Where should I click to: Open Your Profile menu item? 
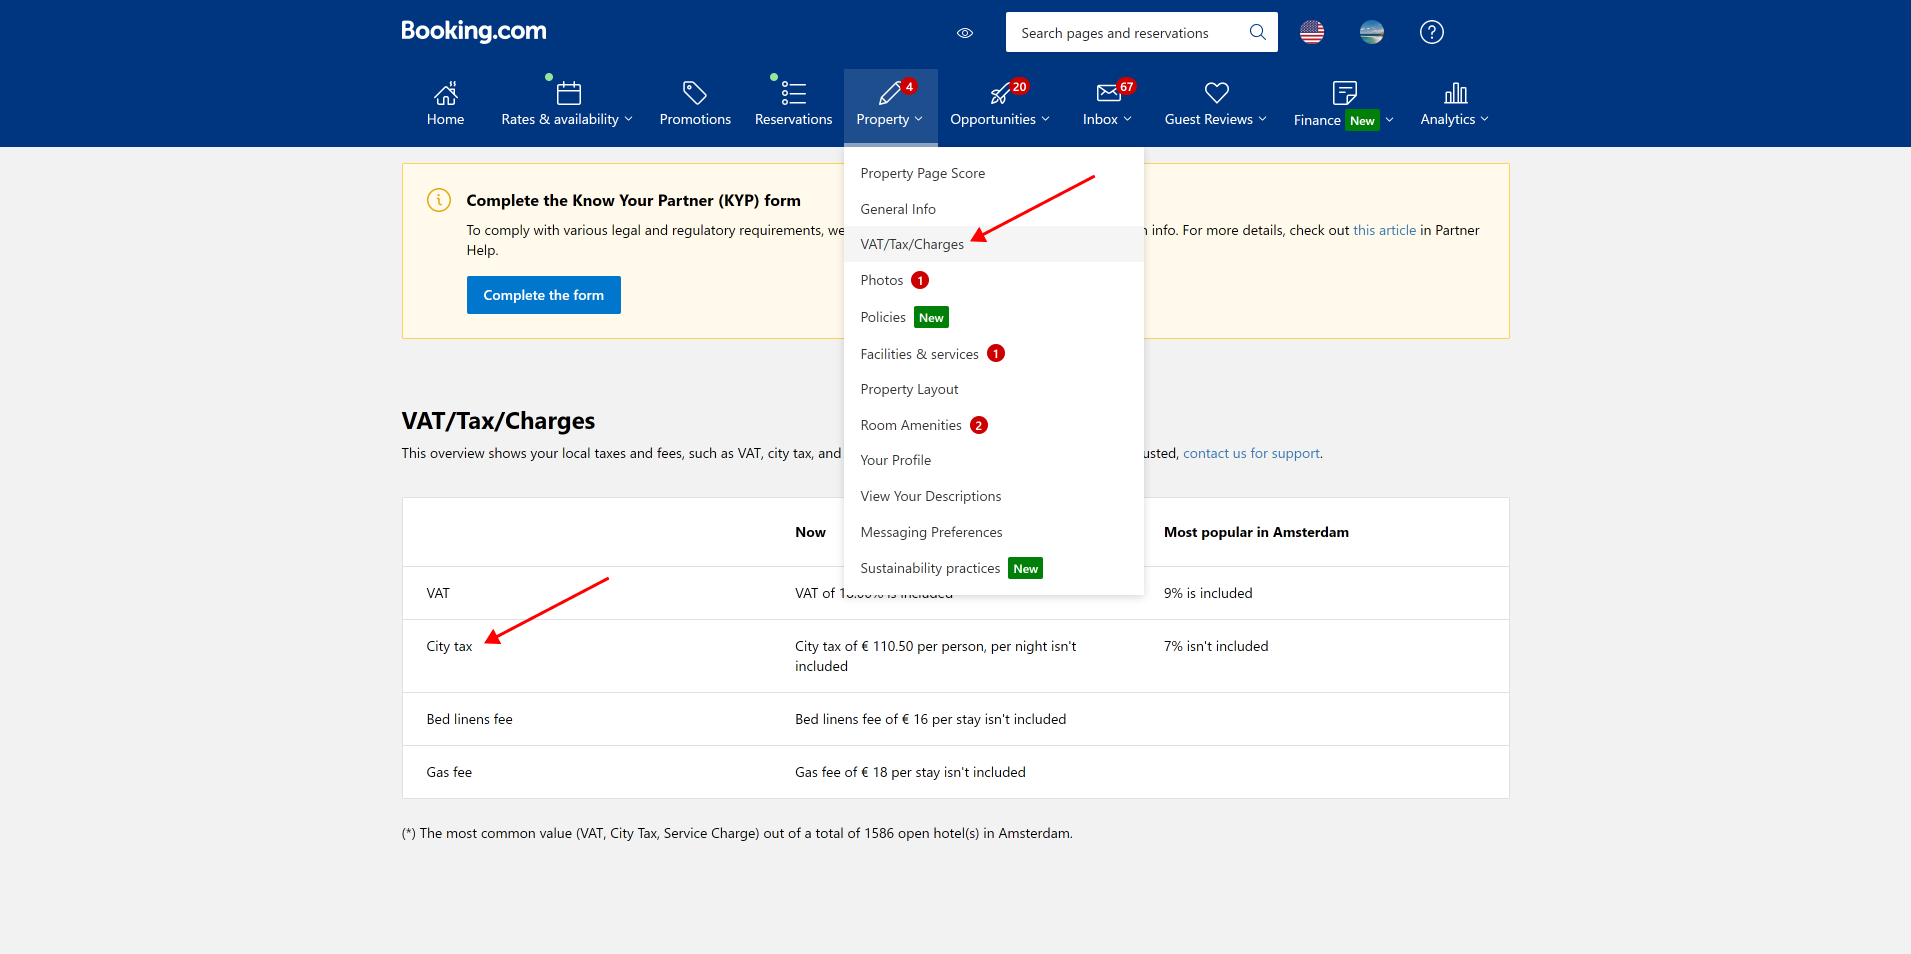(x=994, y=460)
